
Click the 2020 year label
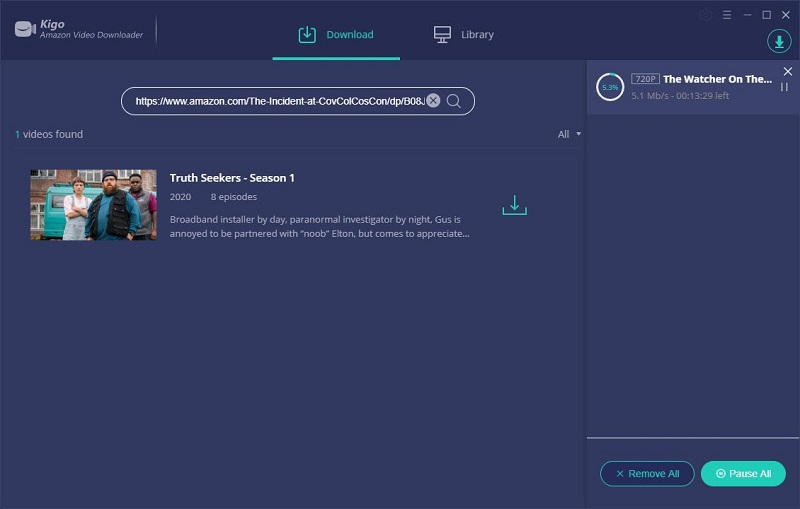coord(180,197)
